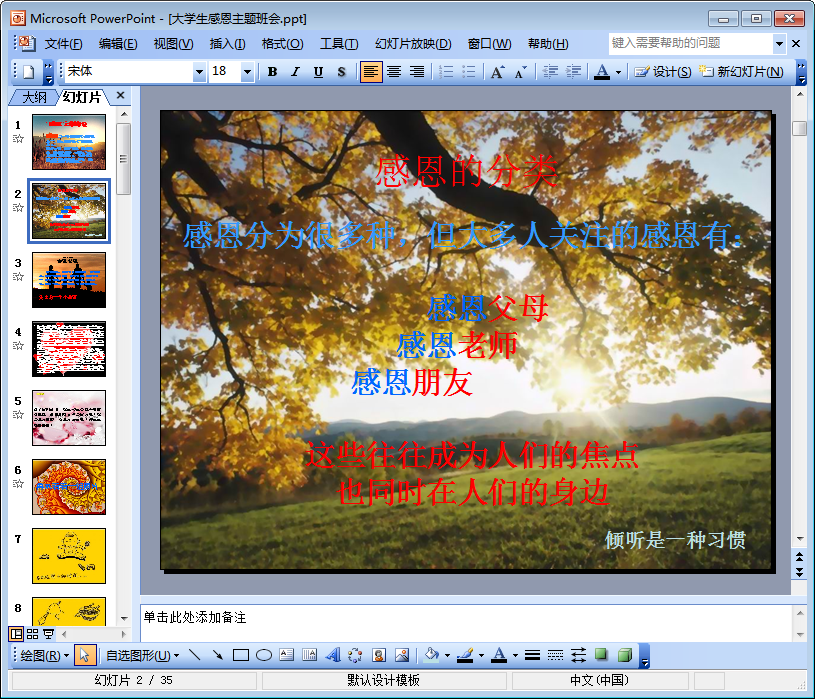Toggle numbered list formatting
The height and width of the screenshot is (699, 815).
point(446,72)
